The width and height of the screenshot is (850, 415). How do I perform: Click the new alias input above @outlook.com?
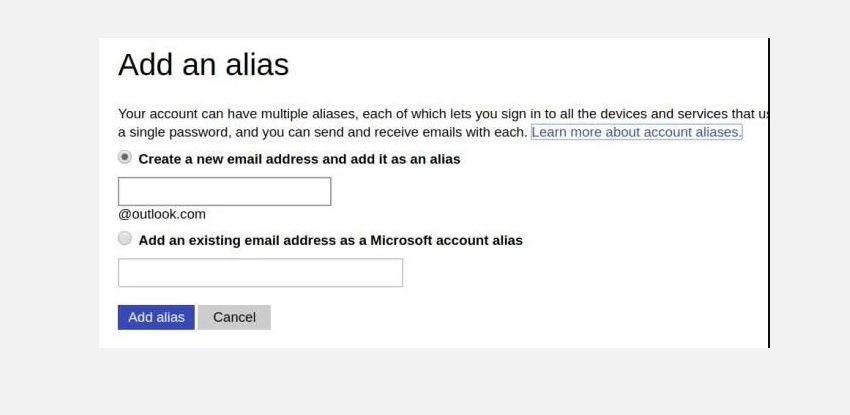pos(224,192)
